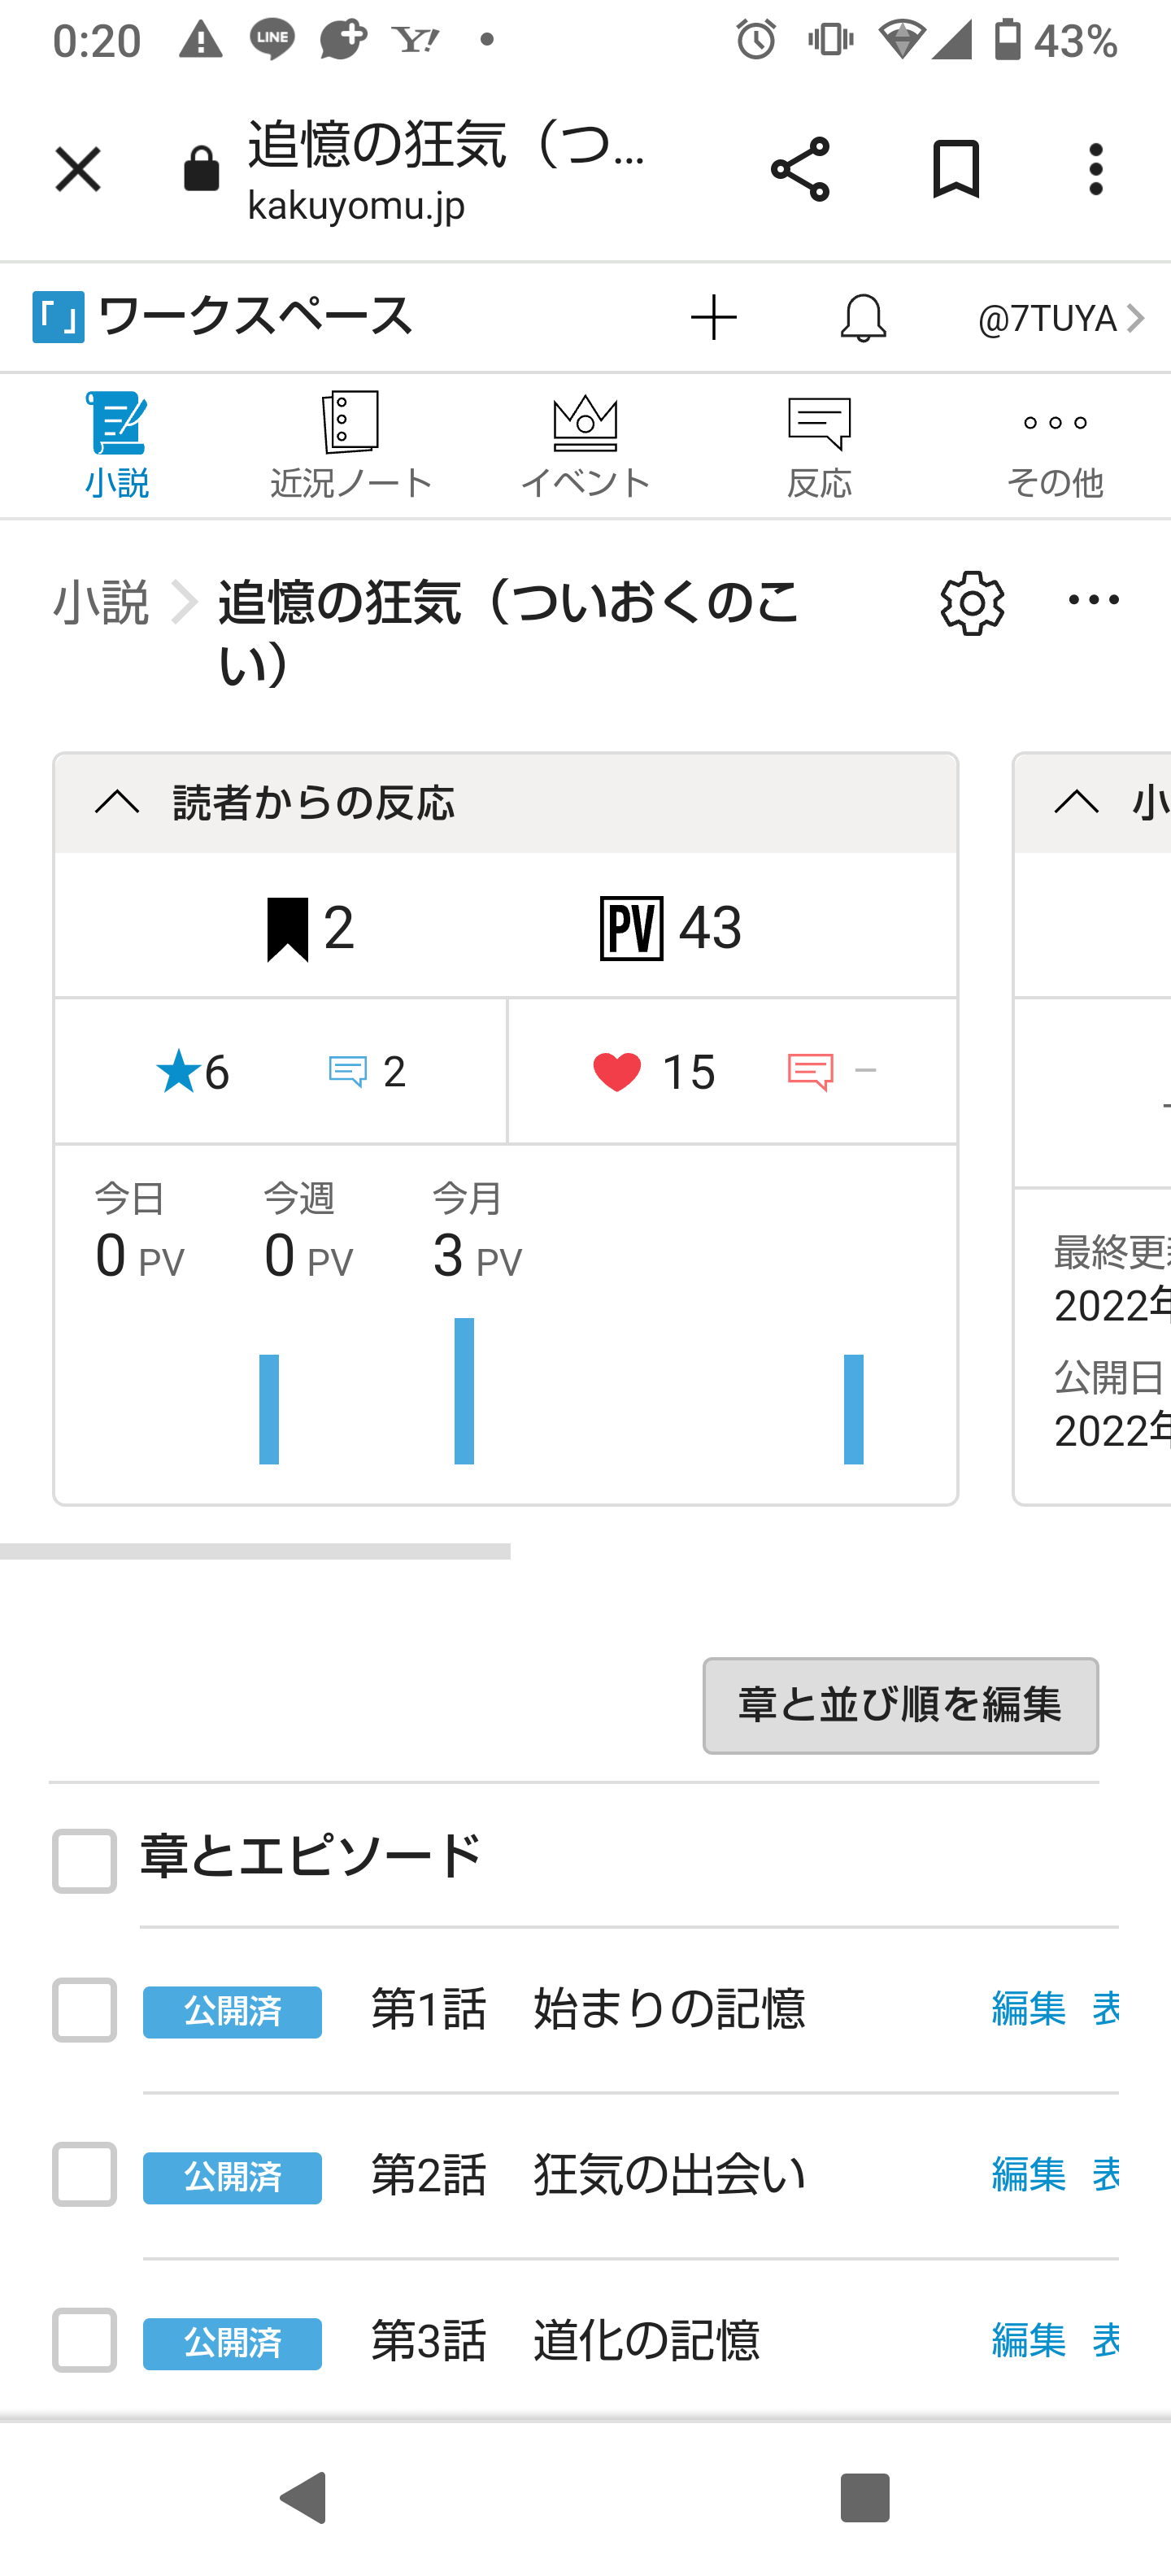Switch to the 近況ノート tab
1171x2576 pixels.
(x=351, y=446)
